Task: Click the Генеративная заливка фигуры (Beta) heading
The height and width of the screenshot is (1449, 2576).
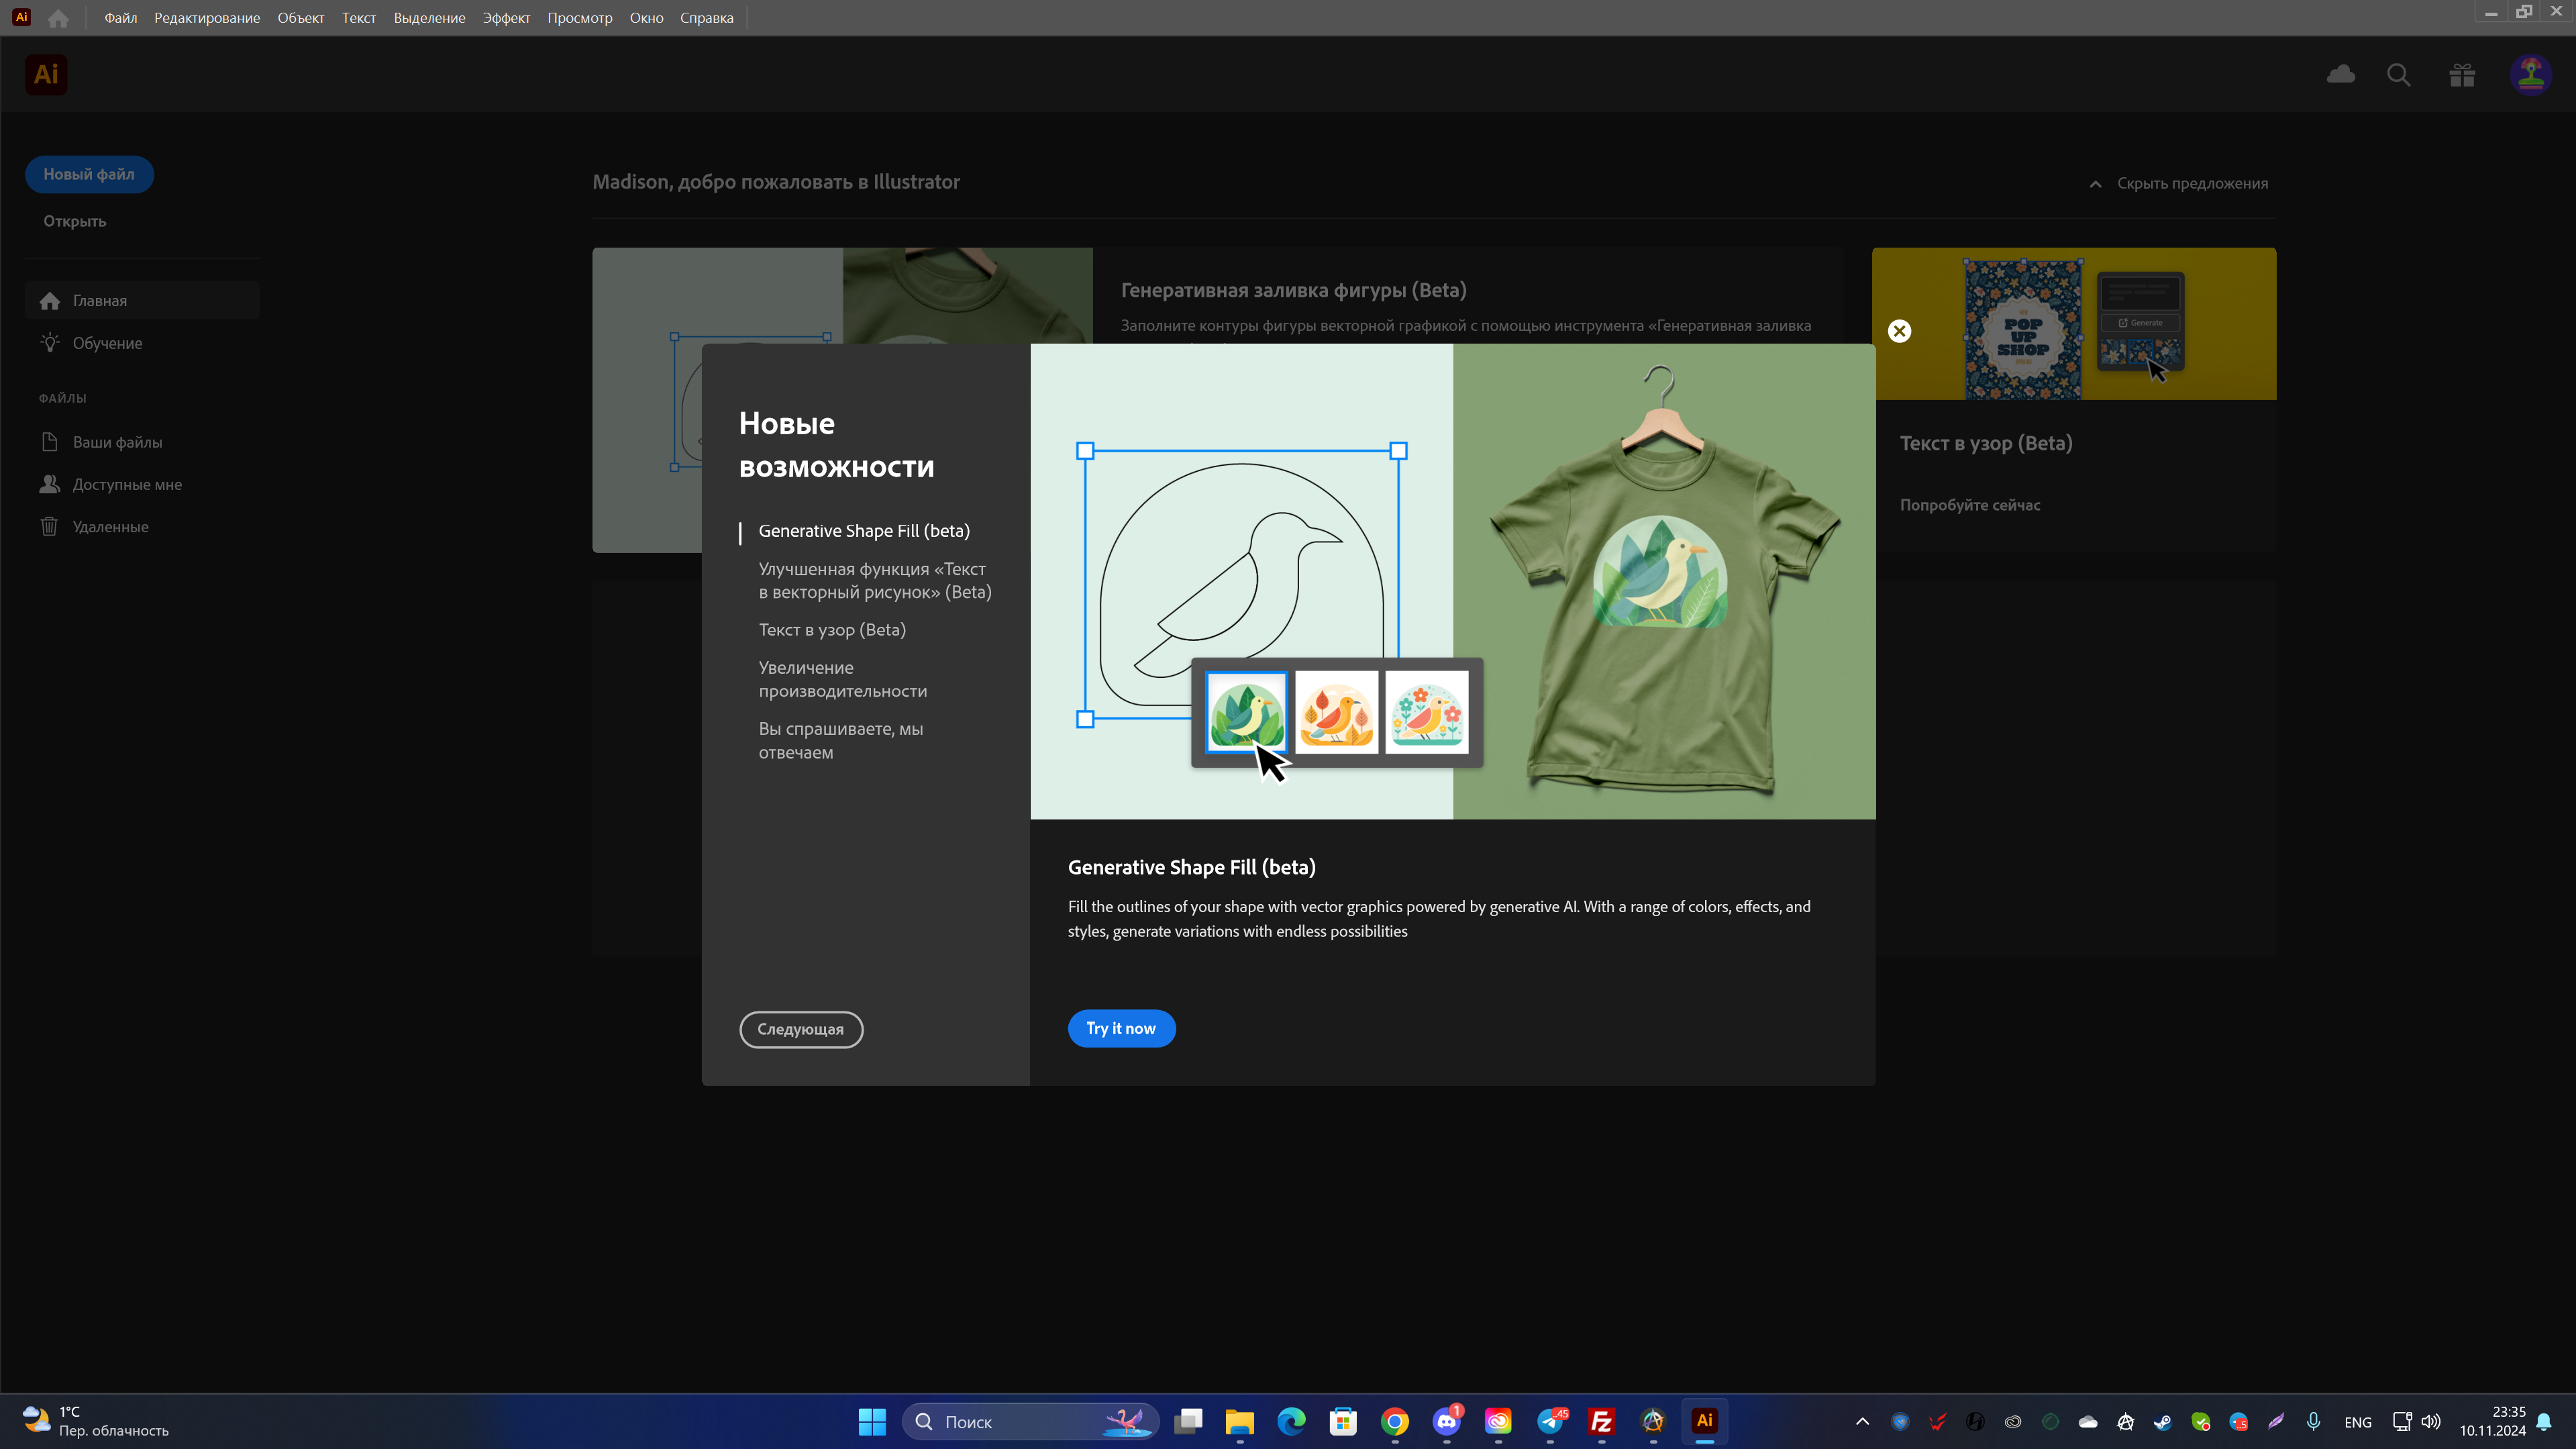Action: [x=1294, y=290]
